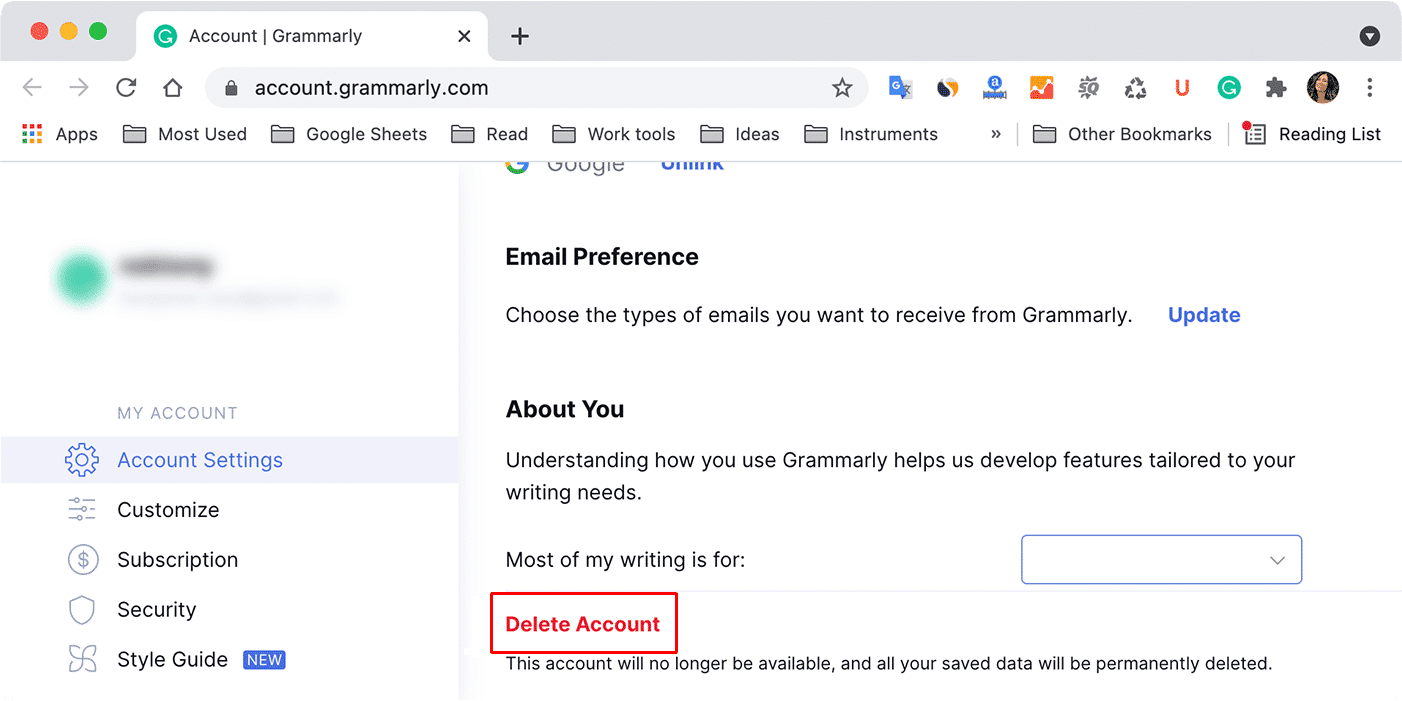The image size is (1402, 701).
Task: Open the SQ extension icon
Action: (x=1088, y=88)
